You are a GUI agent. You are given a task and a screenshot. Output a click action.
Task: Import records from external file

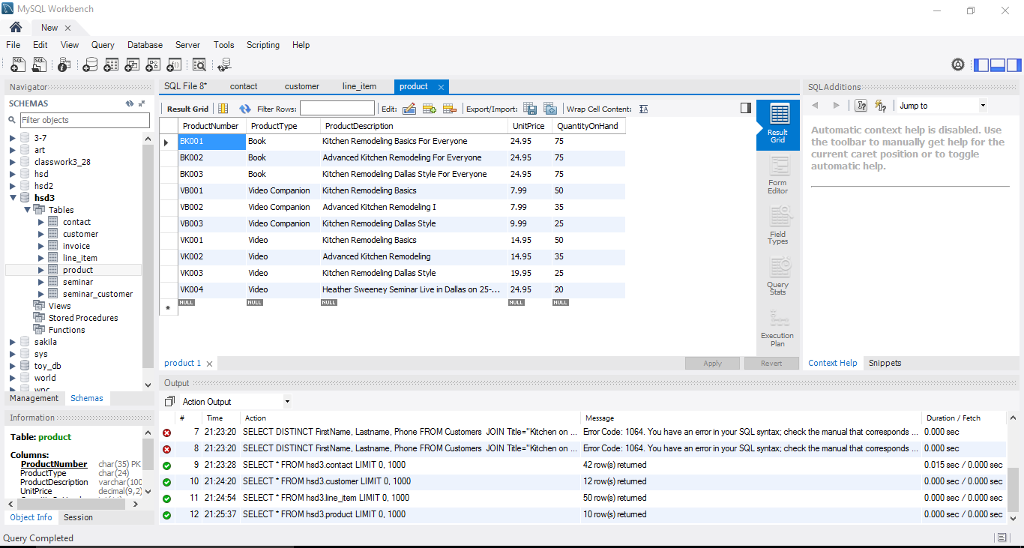pyautogui.click(x=551, y=109)
